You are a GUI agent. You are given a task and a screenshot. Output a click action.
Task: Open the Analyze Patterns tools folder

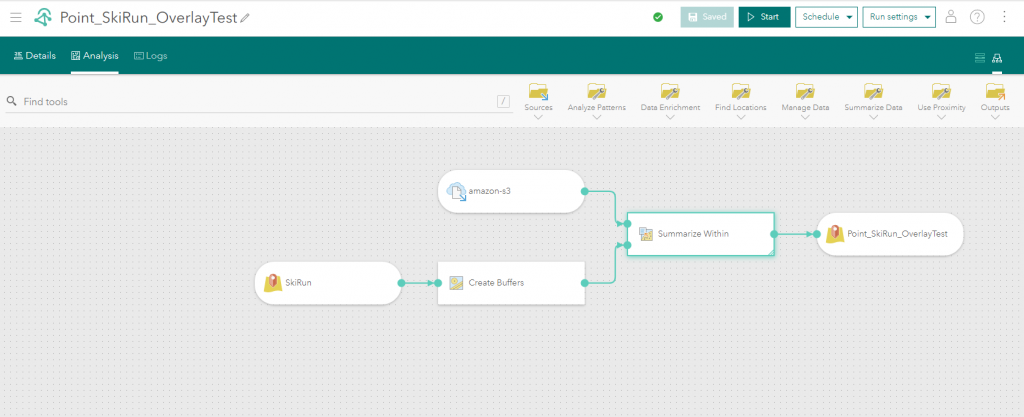(x=597, y=92)
